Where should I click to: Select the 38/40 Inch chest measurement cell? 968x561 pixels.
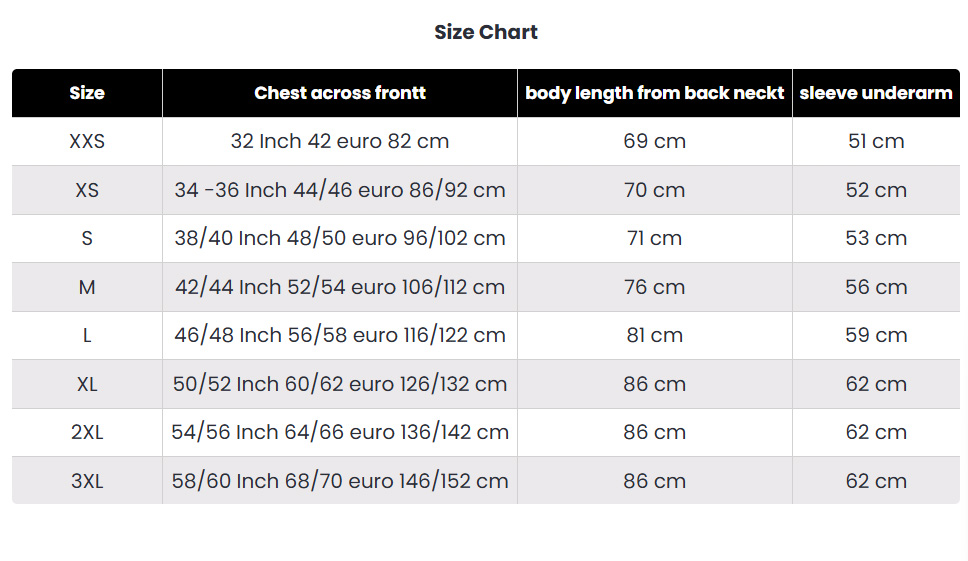340,238
